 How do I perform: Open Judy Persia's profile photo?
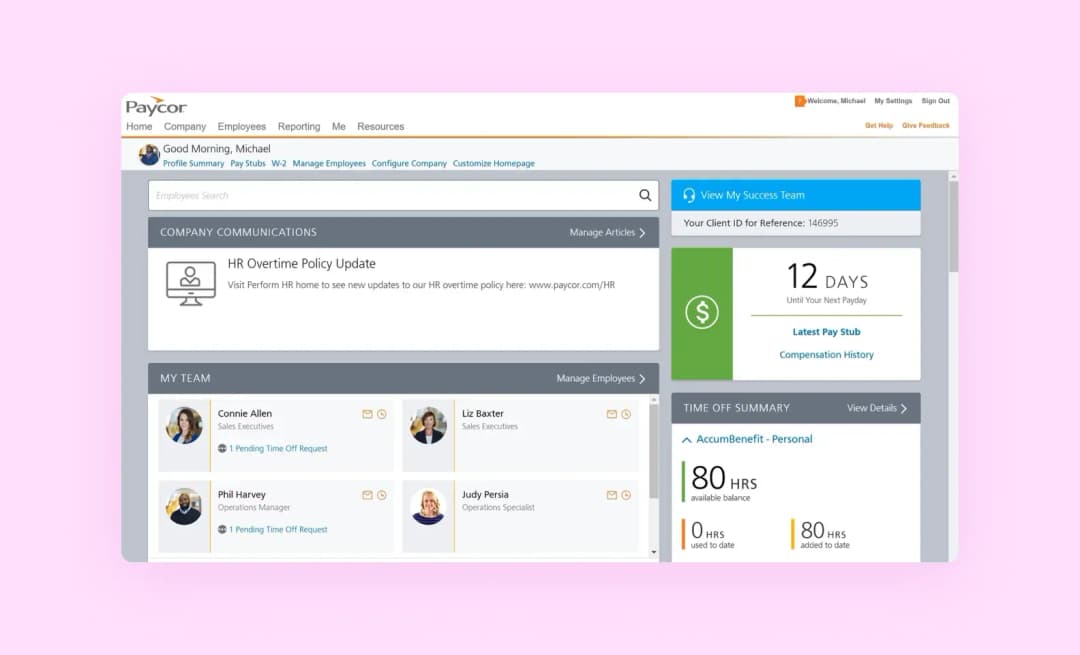pyautogui.click(x=428, y=506)
